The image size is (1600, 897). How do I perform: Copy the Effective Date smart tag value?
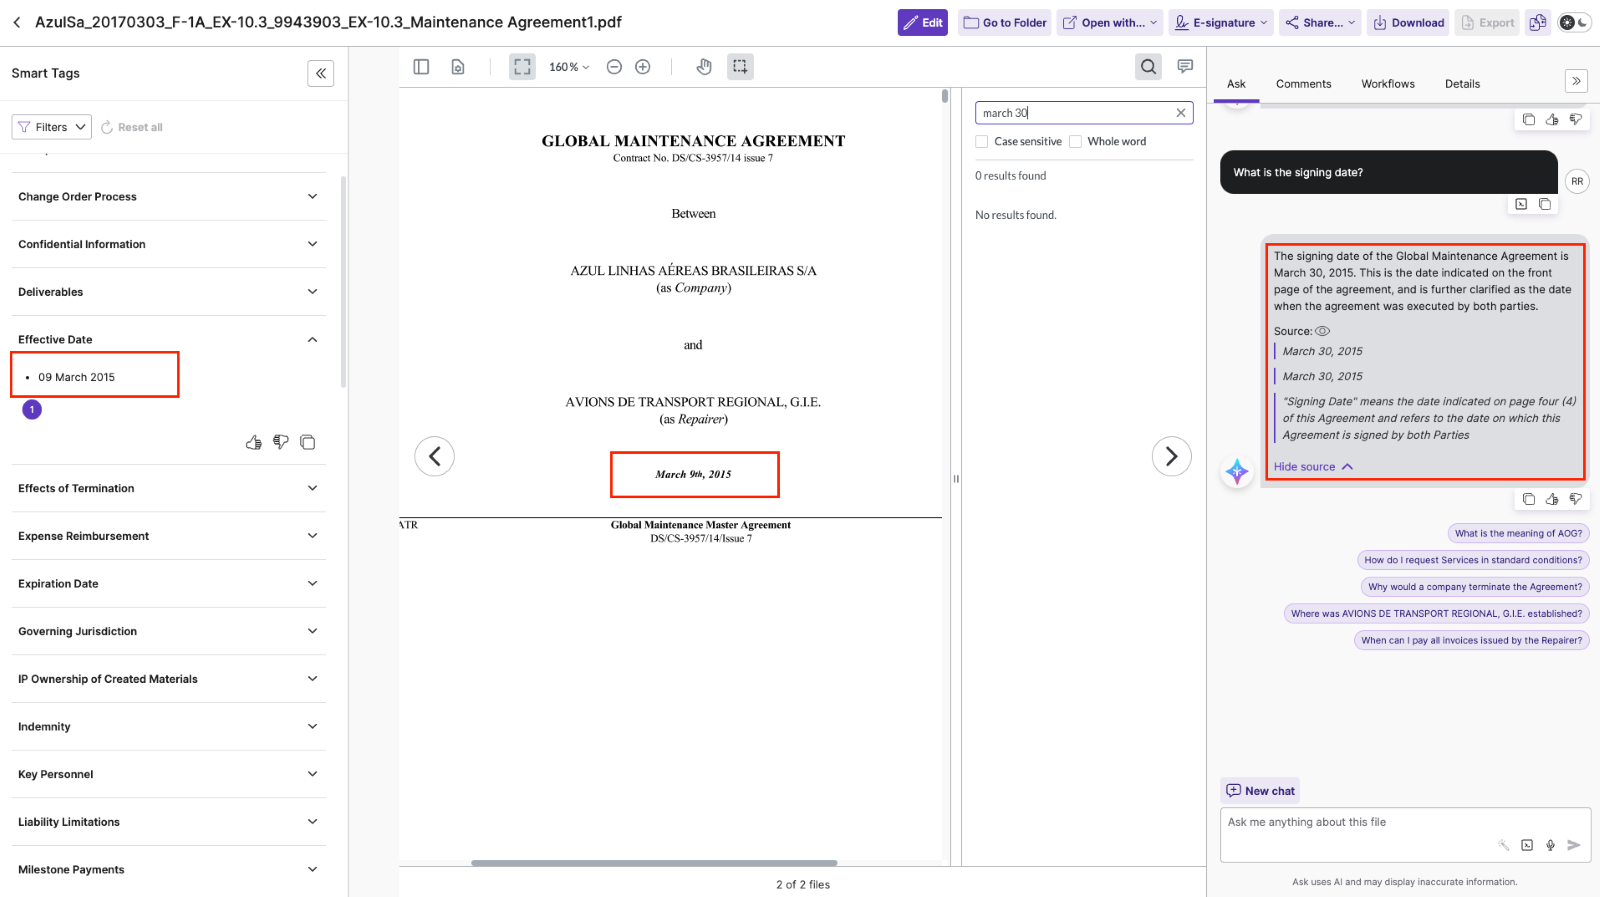pyautogui.click(x=308, y=442)
